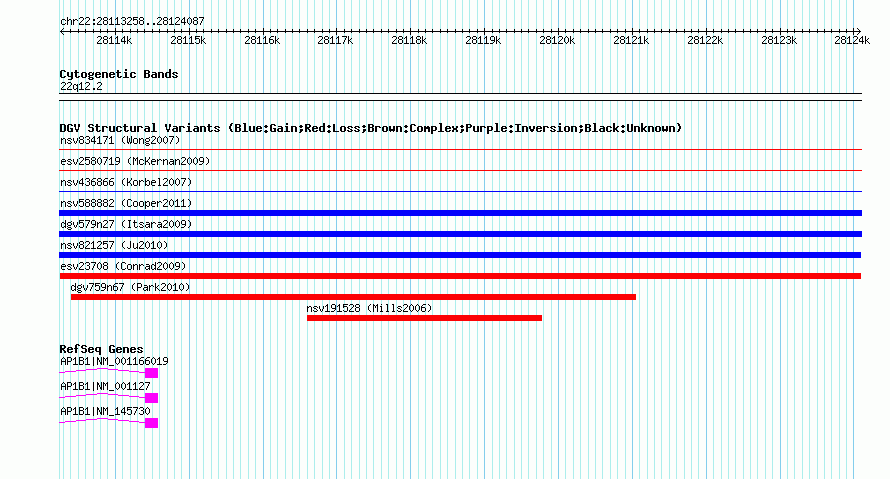
Task: Open the nsv191528 (Mills2006) label
Action: coord(369,308)
